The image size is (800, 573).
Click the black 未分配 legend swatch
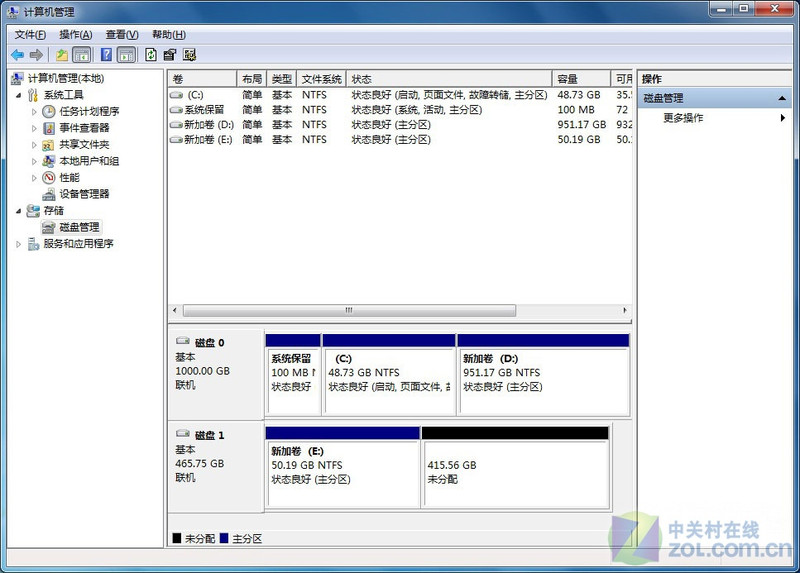(x=177, y=538)
